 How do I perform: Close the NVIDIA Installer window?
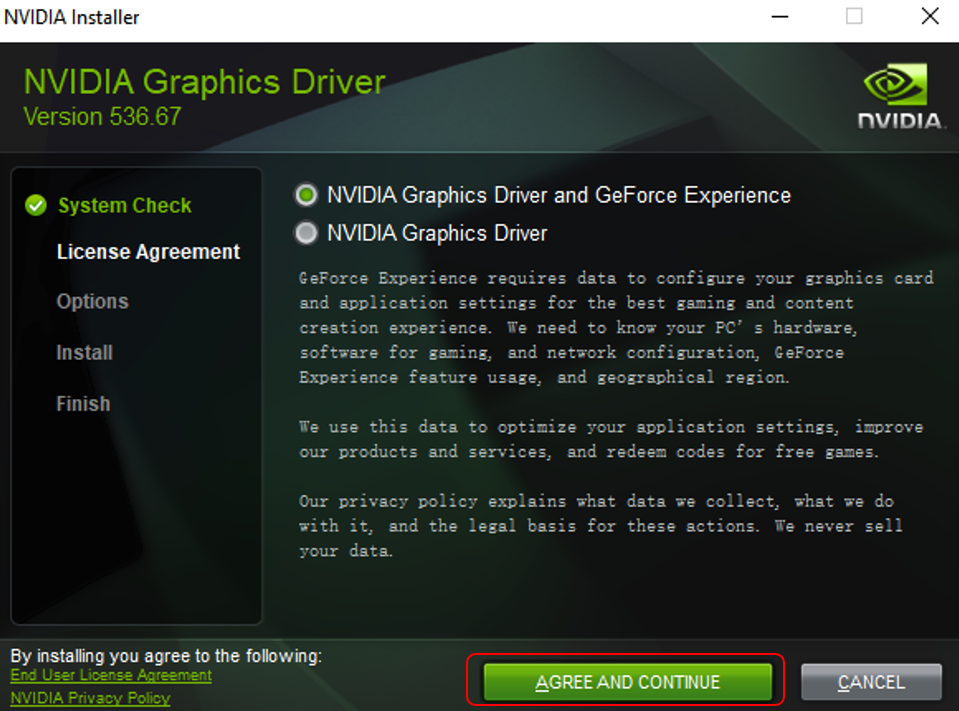click(x=930, y=17)
